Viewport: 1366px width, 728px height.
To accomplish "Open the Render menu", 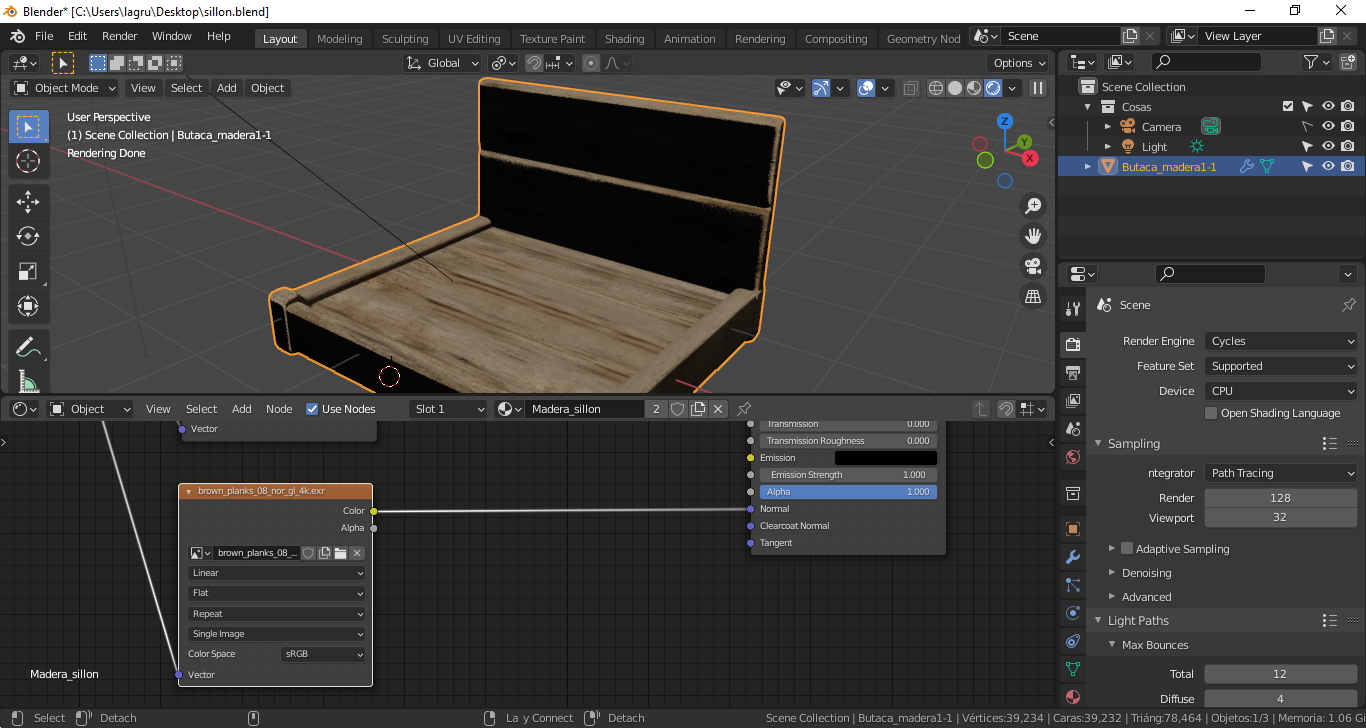I will pyautogui.click(x=120, y=36).
